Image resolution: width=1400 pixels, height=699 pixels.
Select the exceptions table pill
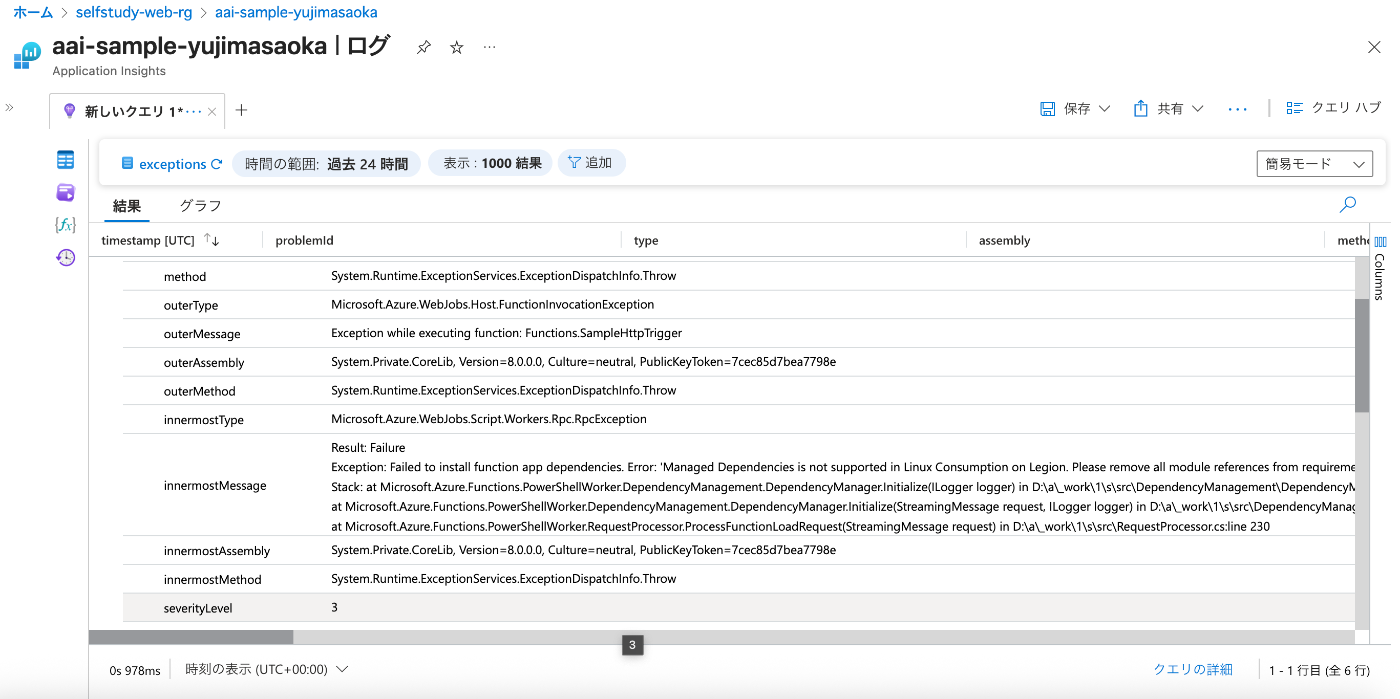[x=163, y=164]
